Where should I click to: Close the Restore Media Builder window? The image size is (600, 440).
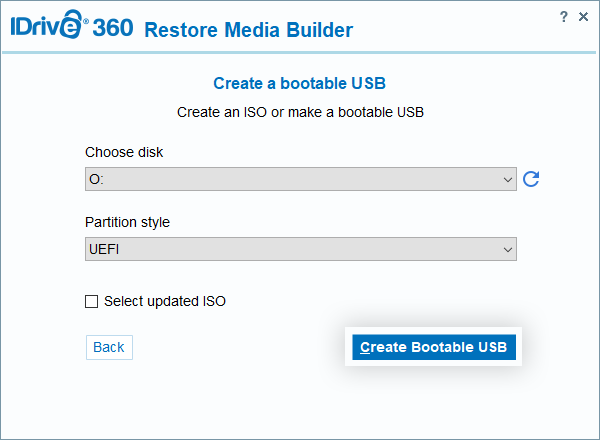pos(583,17)
